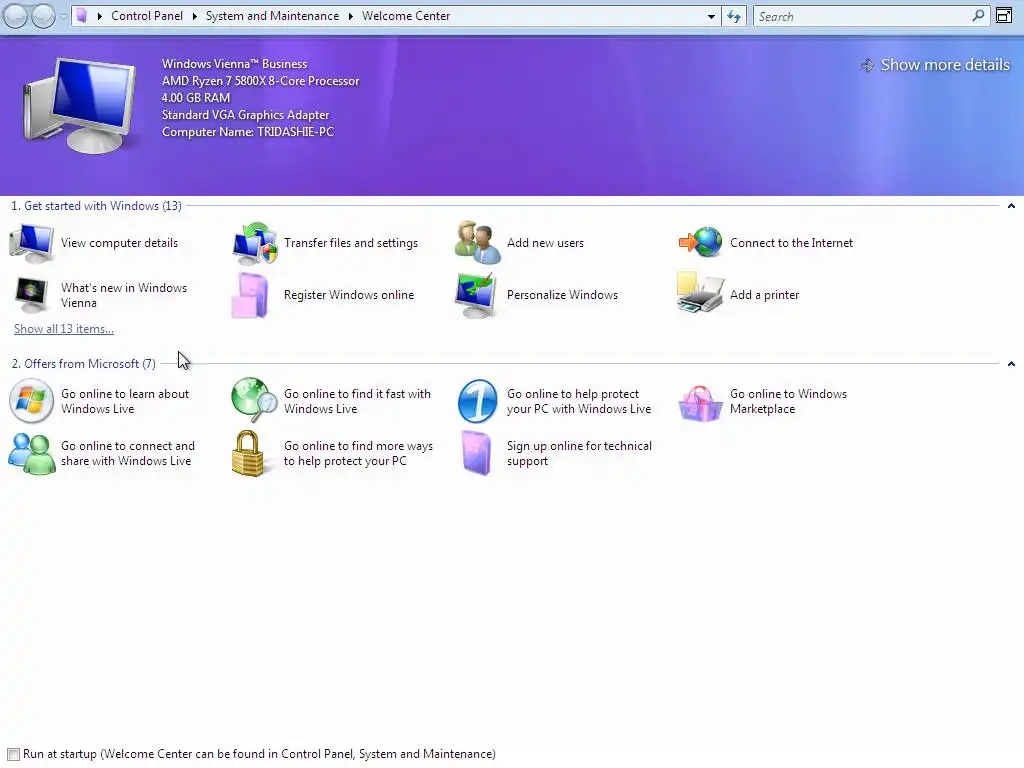This screenshot has width=1024, height=768.
Task: Click Register Windows online label
Action: point(349,295)
